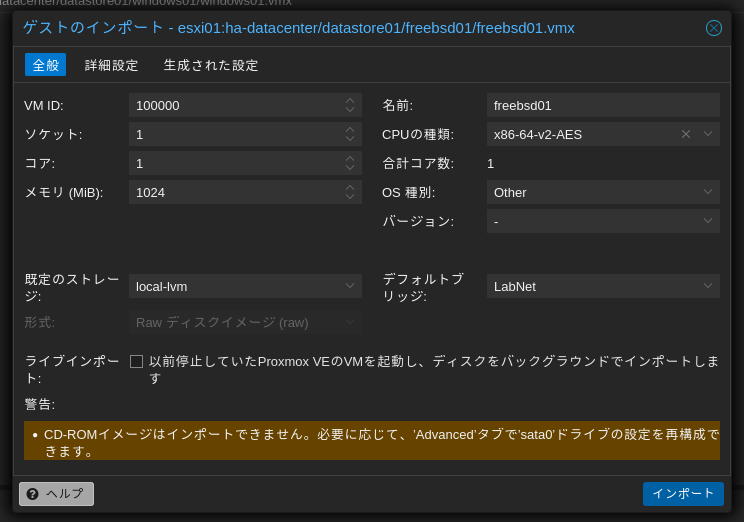Open the ヘルプ button
Image resolution: width=744 pixels, height=522 pixels.
click(56, 494)
